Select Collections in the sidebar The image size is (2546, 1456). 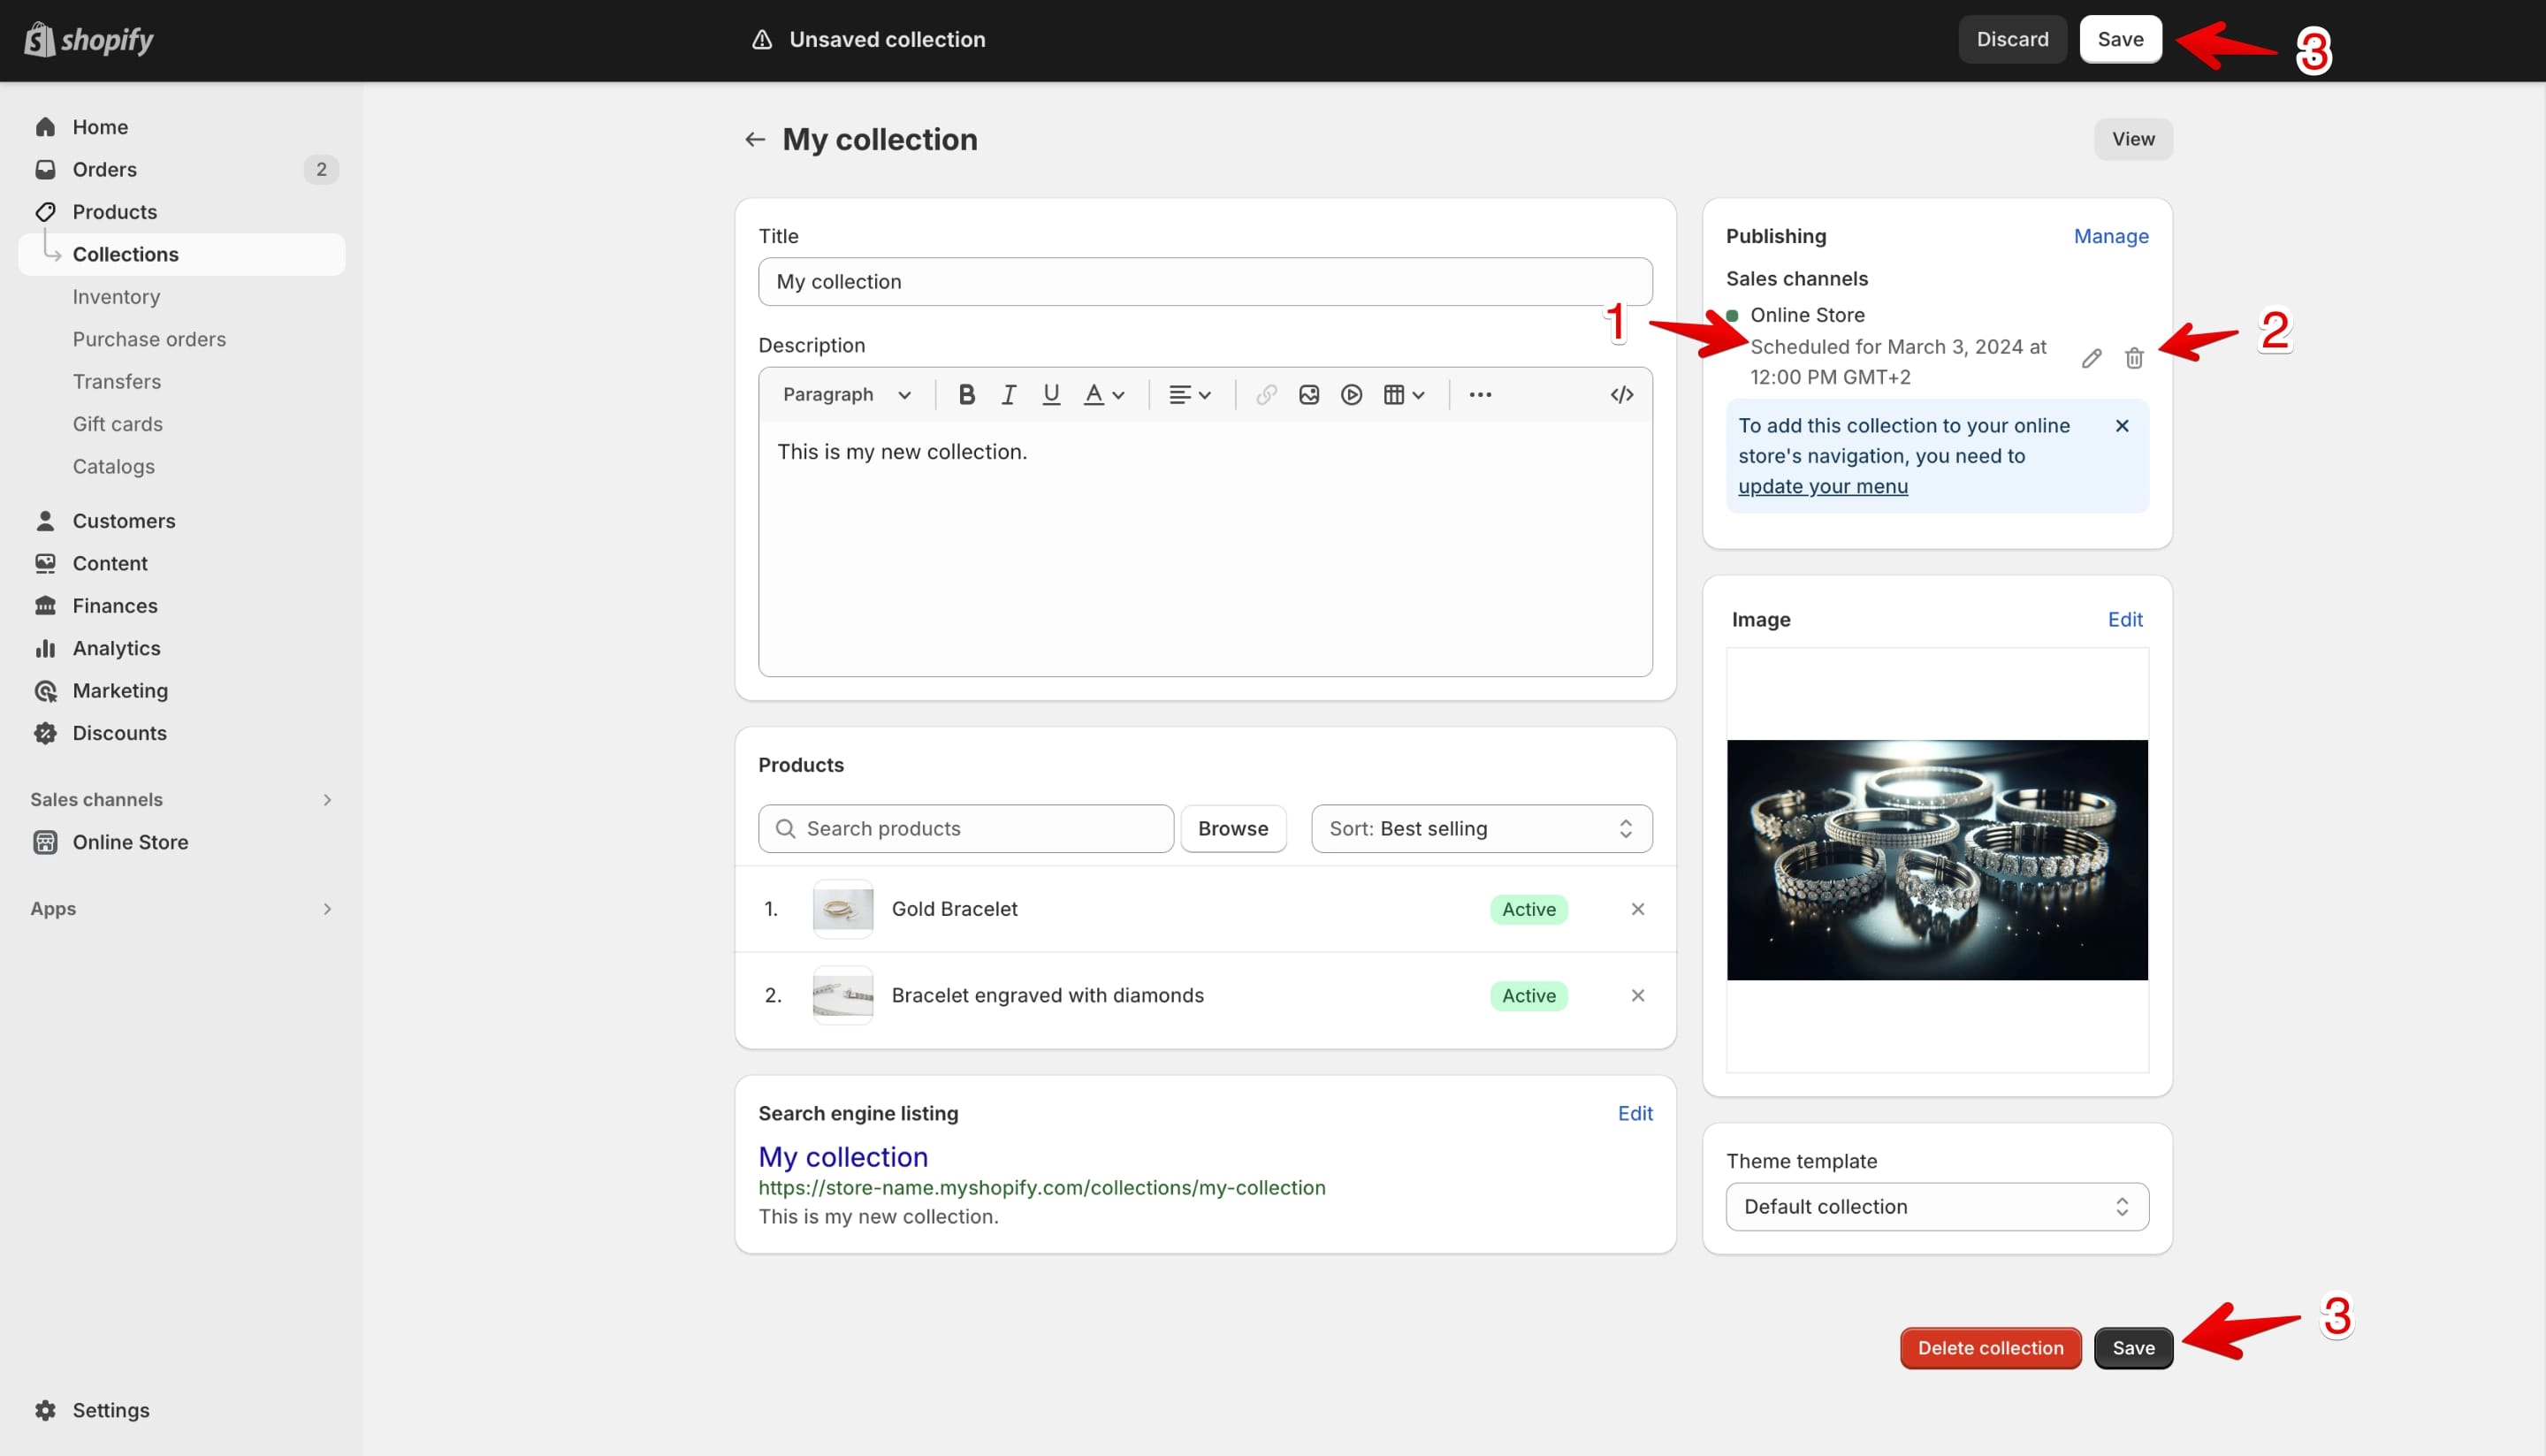click(182, 255)
